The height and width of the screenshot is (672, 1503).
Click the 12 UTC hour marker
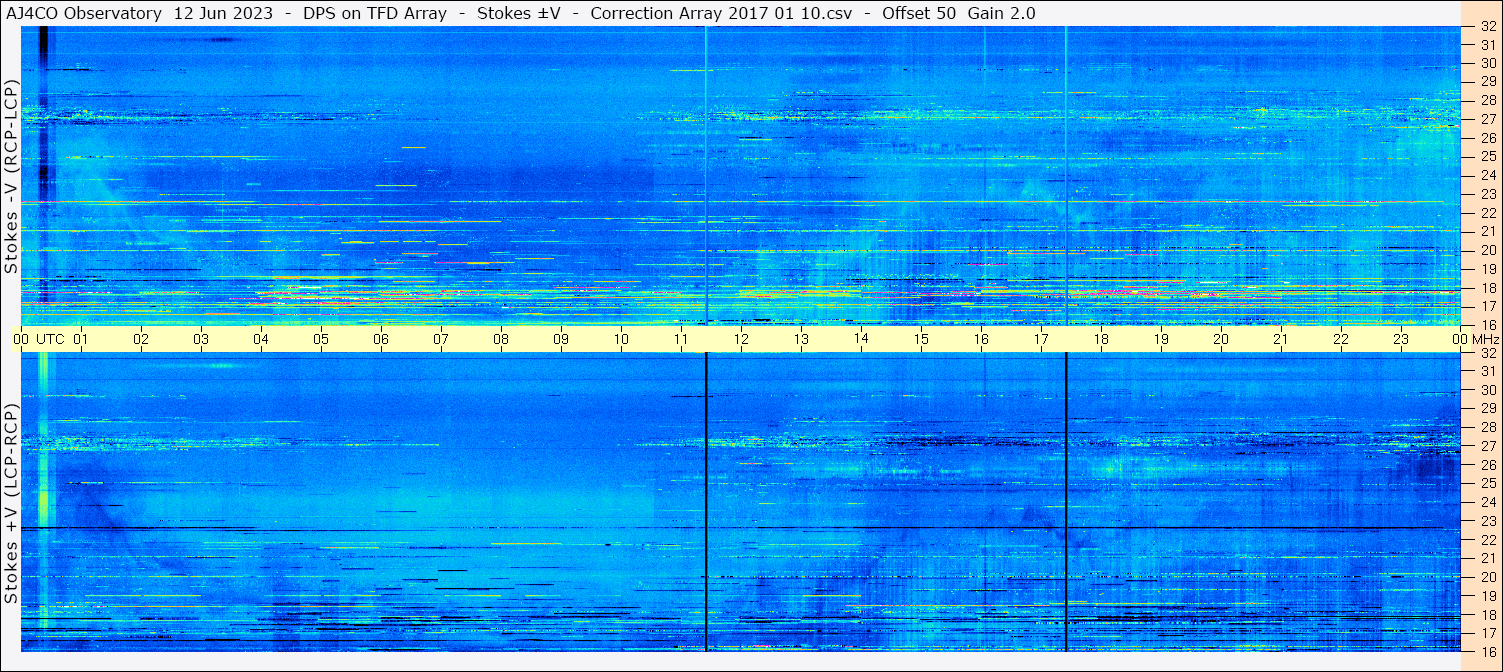click(x=741, y=339)
